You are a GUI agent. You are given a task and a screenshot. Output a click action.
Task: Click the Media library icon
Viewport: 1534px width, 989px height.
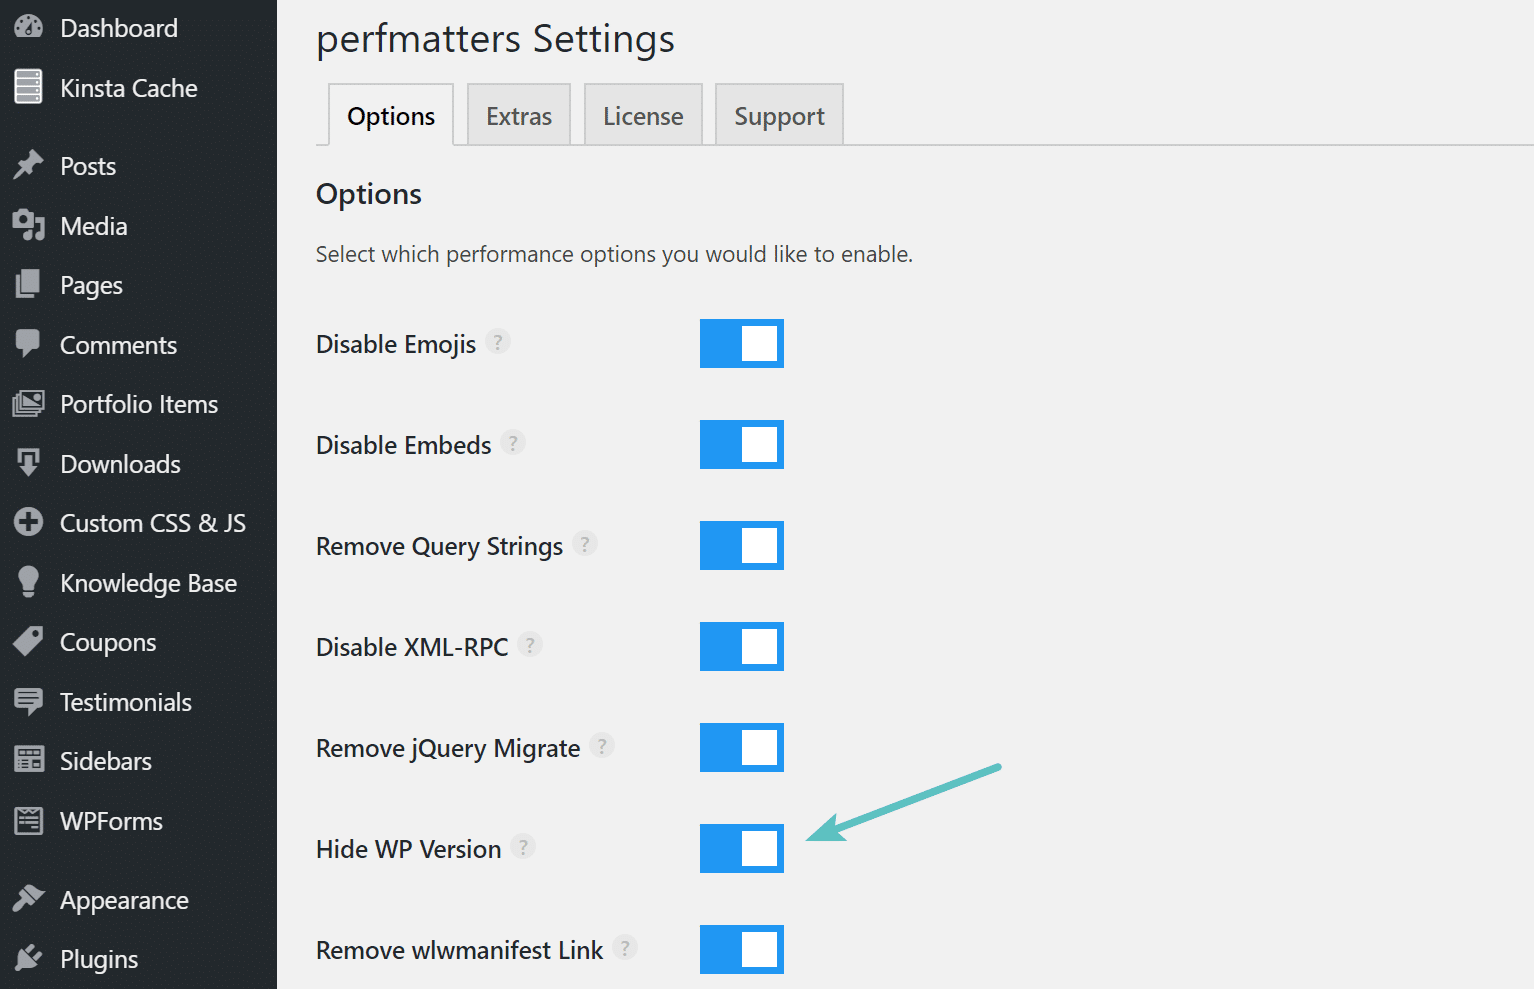click(29, 225)
